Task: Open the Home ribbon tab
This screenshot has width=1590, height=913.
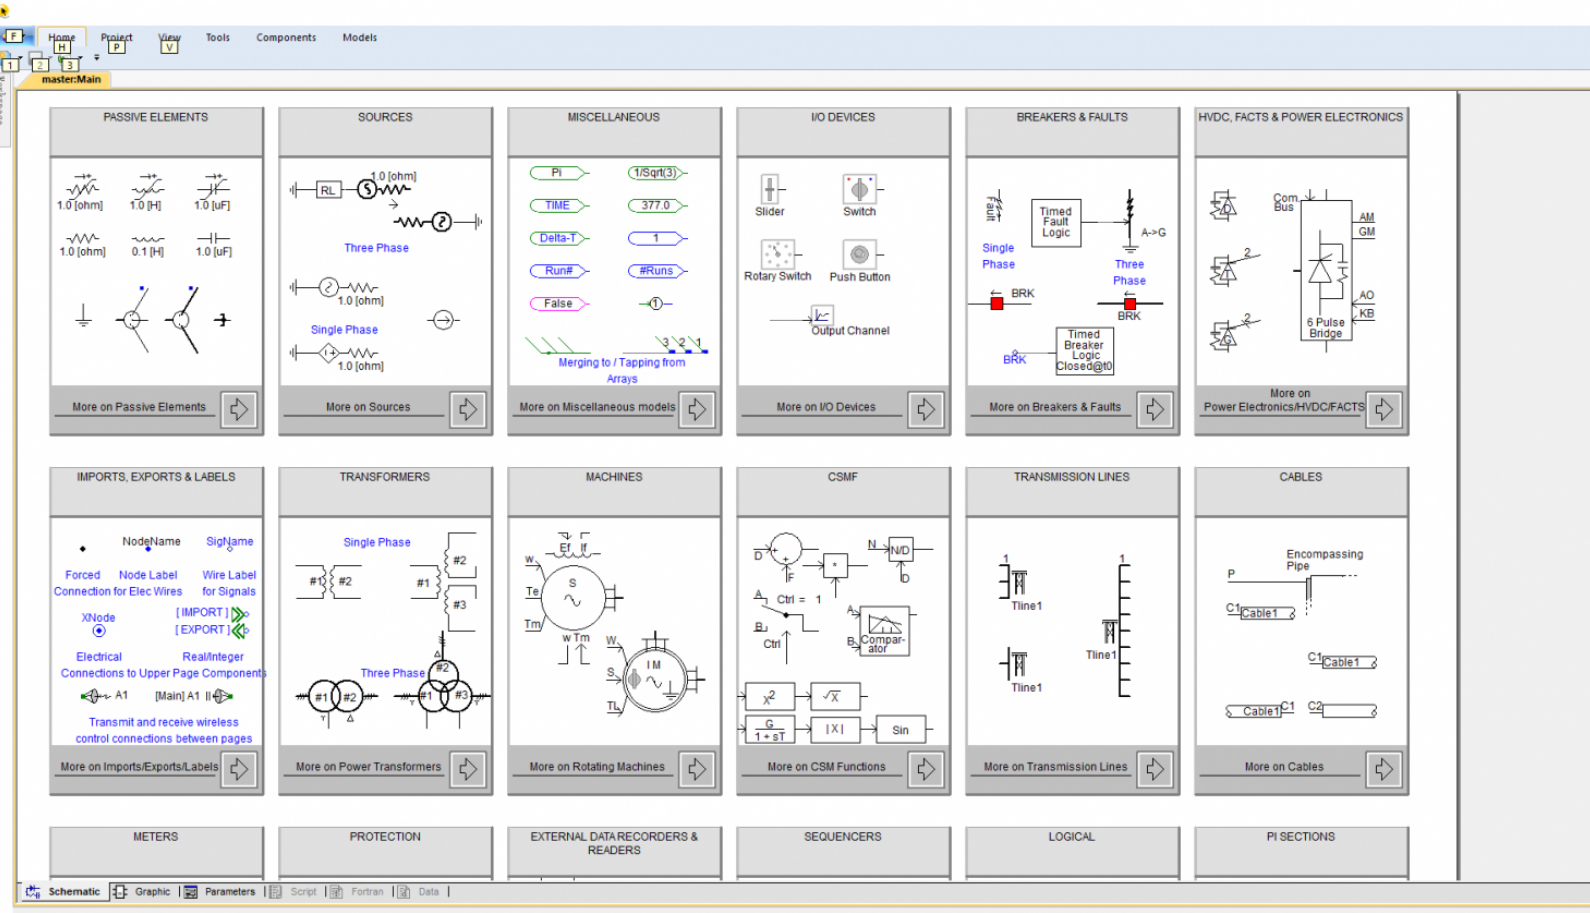Action: click(x=62, y=38)
